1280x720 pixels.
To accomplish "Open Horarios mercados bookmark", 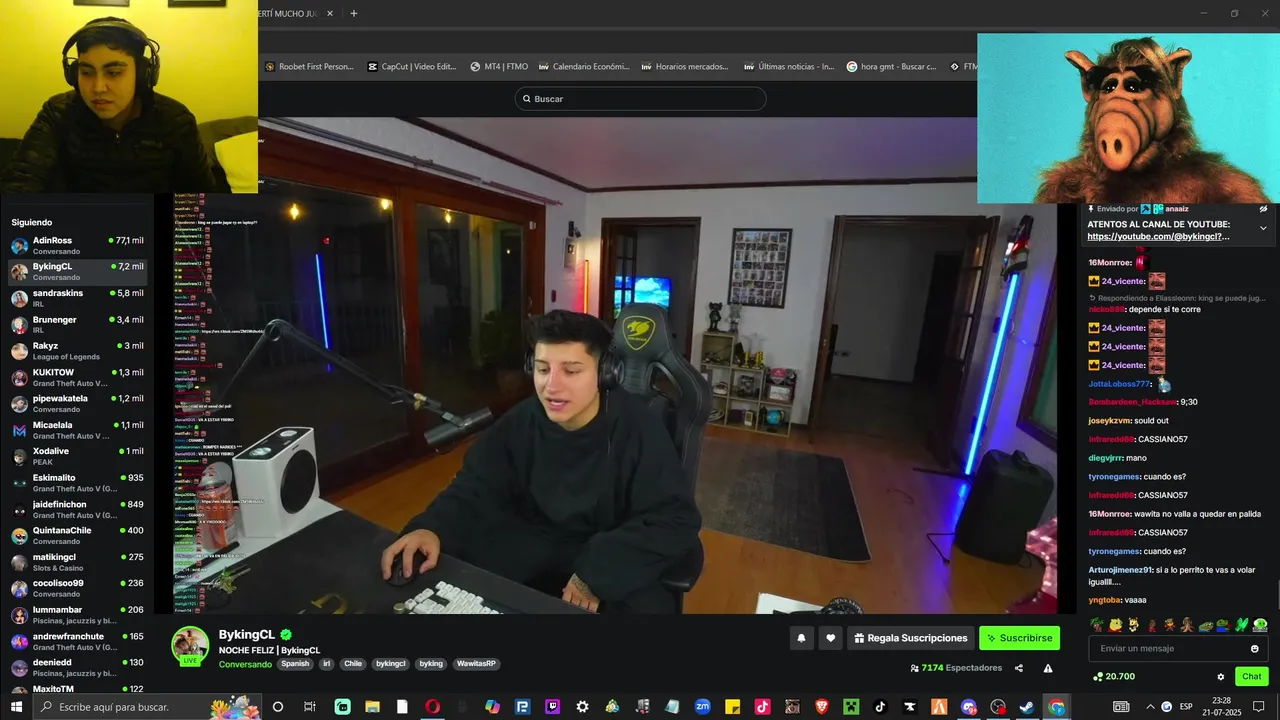I will (x=686, y=67).
